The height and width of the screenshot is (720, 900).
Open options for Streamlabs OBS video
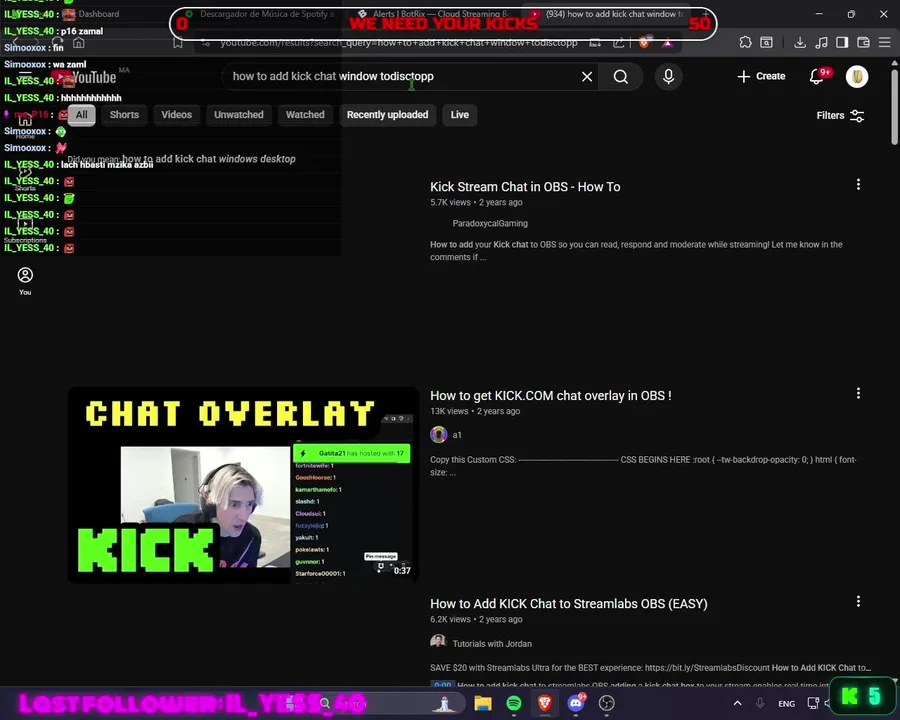[x=858, y=601]
